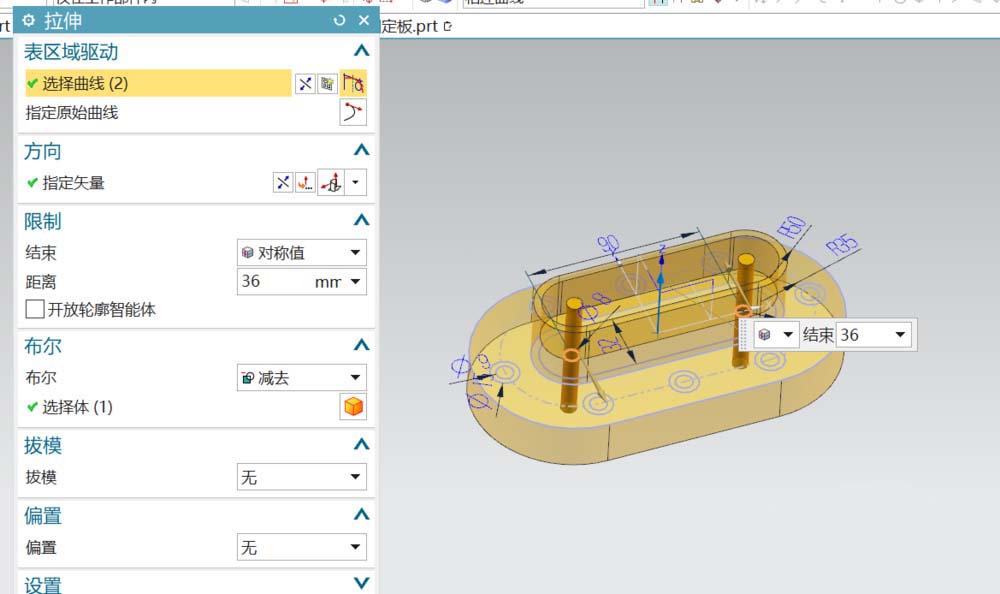
Task: Open the 布尔 减去 dropdown
Action: point(302,378)
